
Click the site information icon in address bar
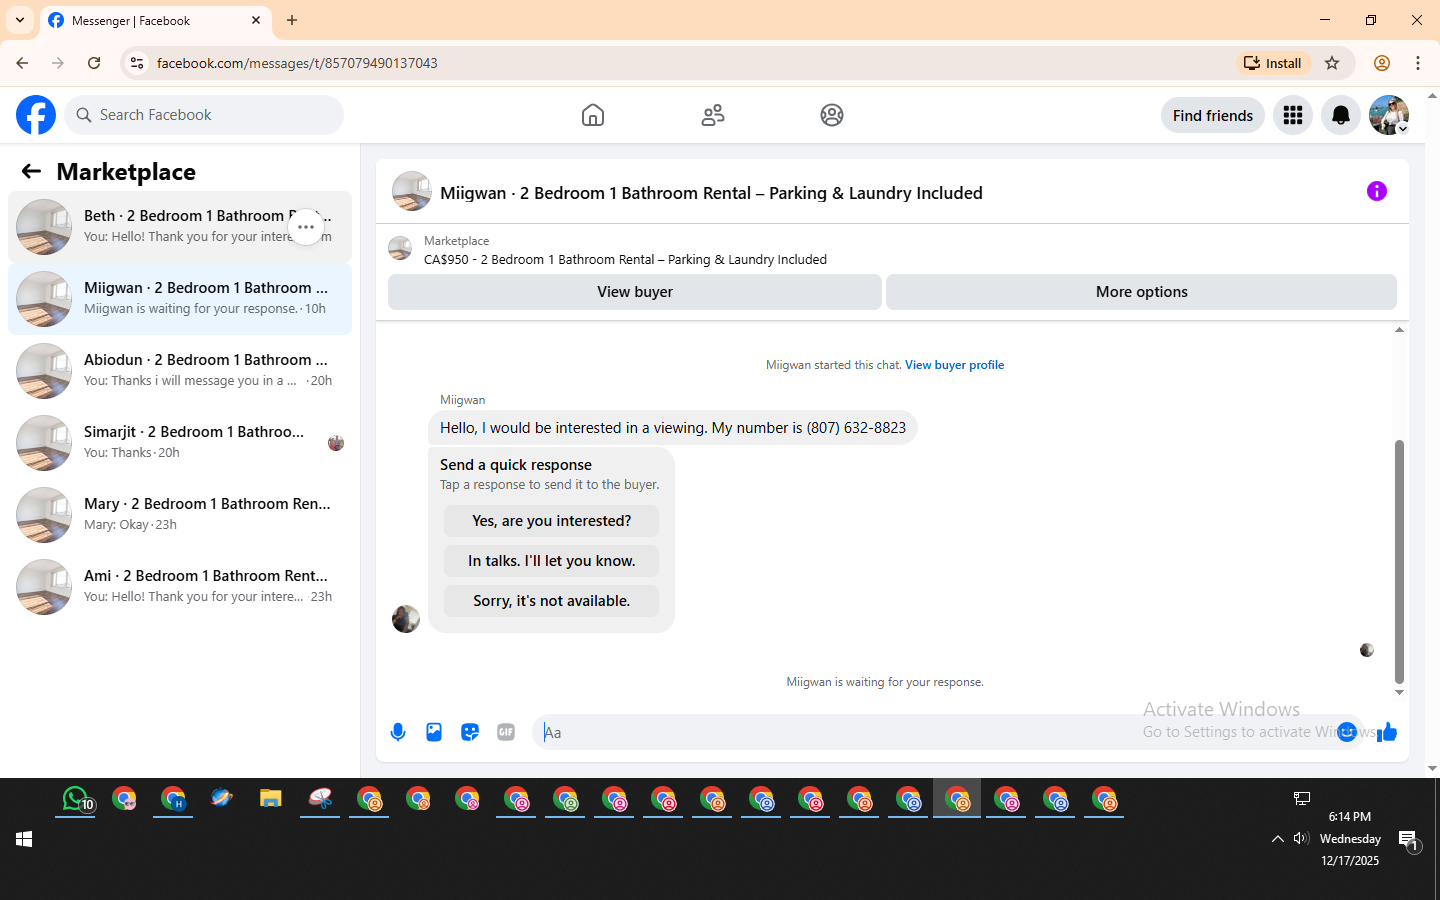pos(137,63)
